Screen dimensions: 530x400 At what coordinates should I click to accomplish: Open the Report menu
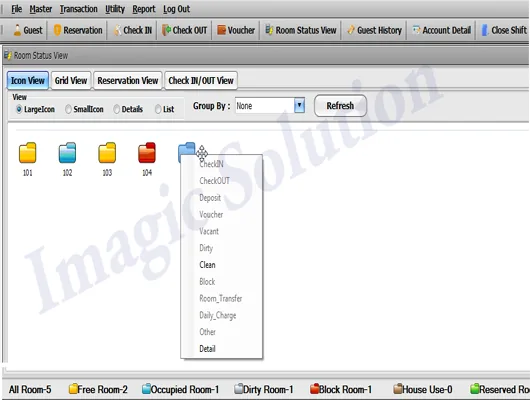(x=144, y=9)
